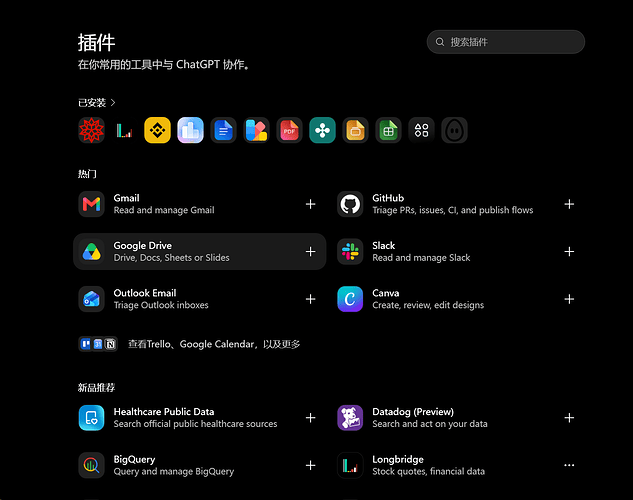Image resolution: width=633 pixels, height=500 pixels.
Task: Add the Outlook Email plugin
Action: pyautogui.click(x=310, y=299)
